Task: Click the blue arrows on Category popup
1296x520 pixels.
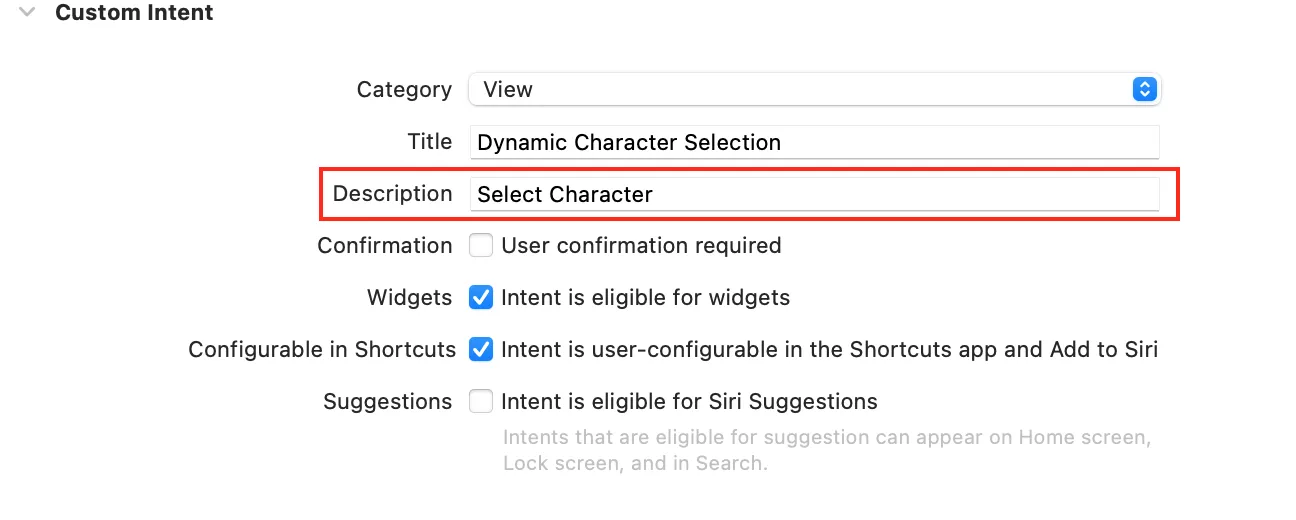Action: [1144, 90]
